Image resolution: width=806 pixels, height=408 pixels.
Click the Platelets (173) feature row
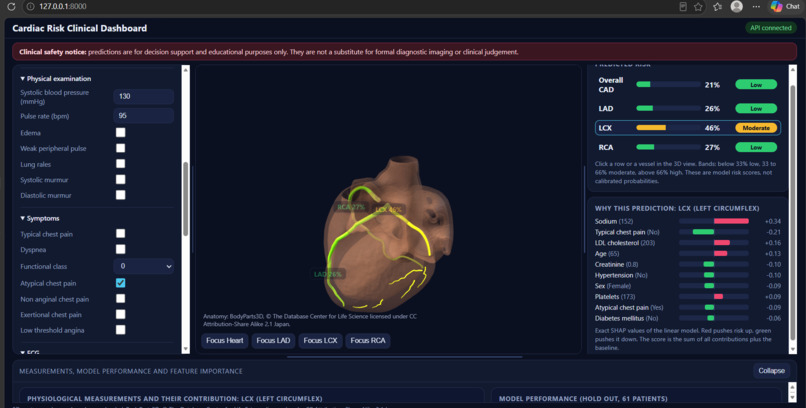[688, 296]
